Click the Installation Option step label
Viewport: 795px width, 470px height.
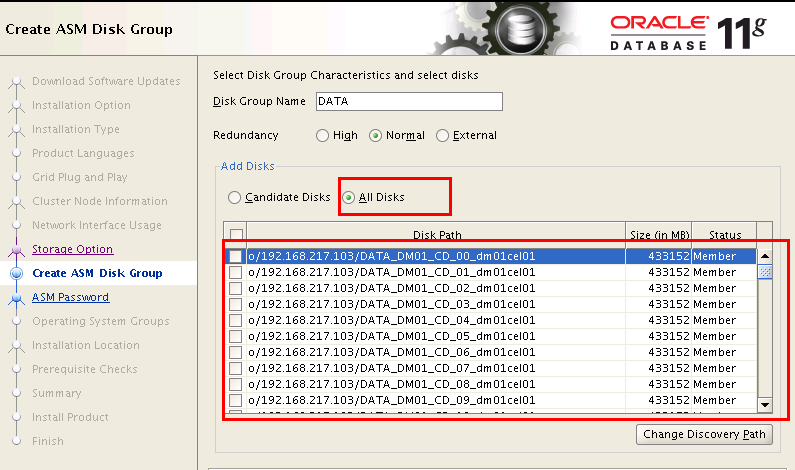81,105
